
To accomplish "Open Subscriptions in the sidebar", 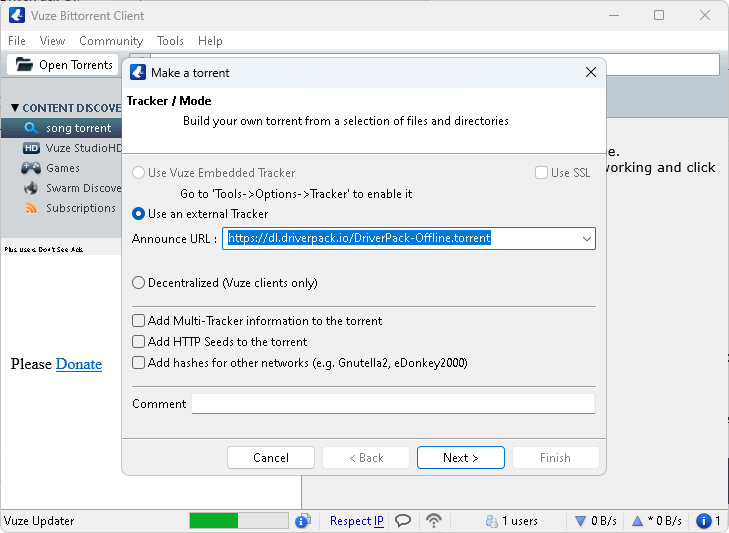I will [61, 208].
